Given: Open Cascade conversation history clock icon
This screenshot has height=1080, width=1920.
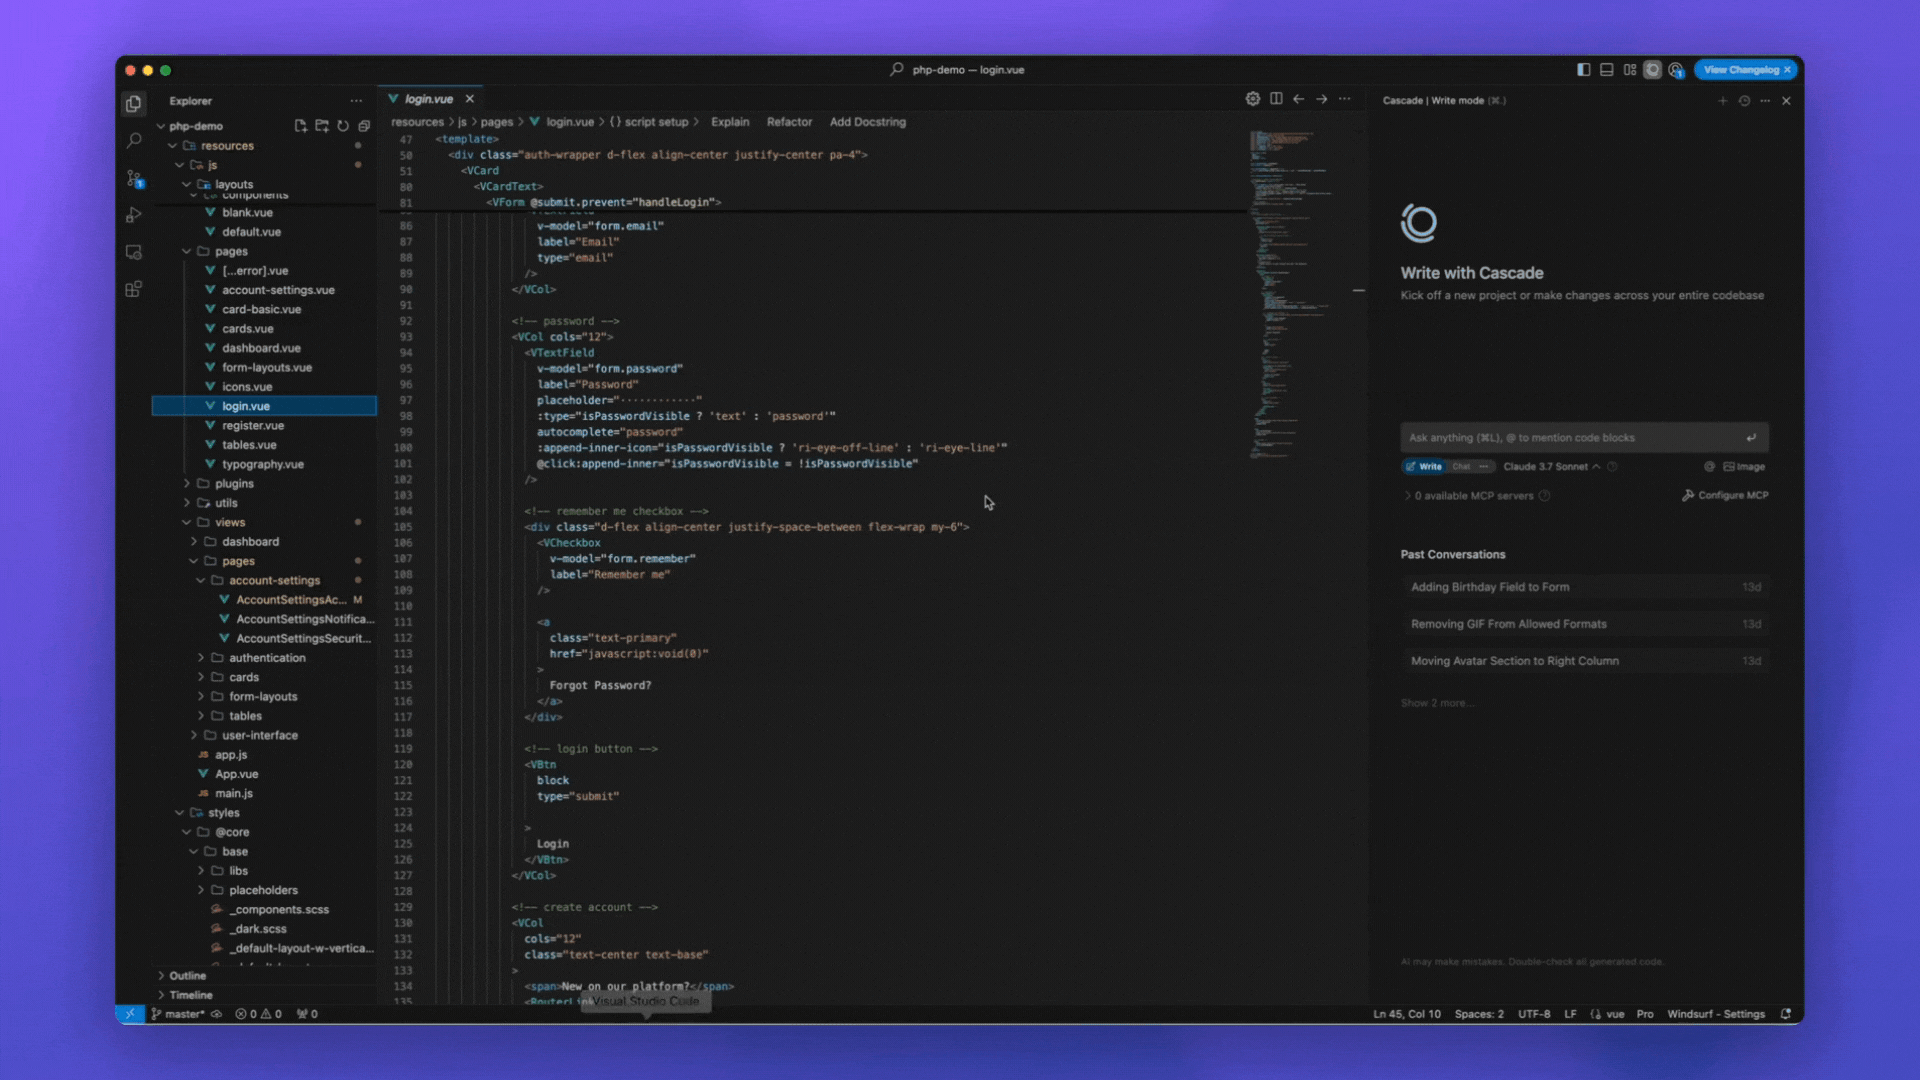Looking at the screenshot, I should [1744, 101].
